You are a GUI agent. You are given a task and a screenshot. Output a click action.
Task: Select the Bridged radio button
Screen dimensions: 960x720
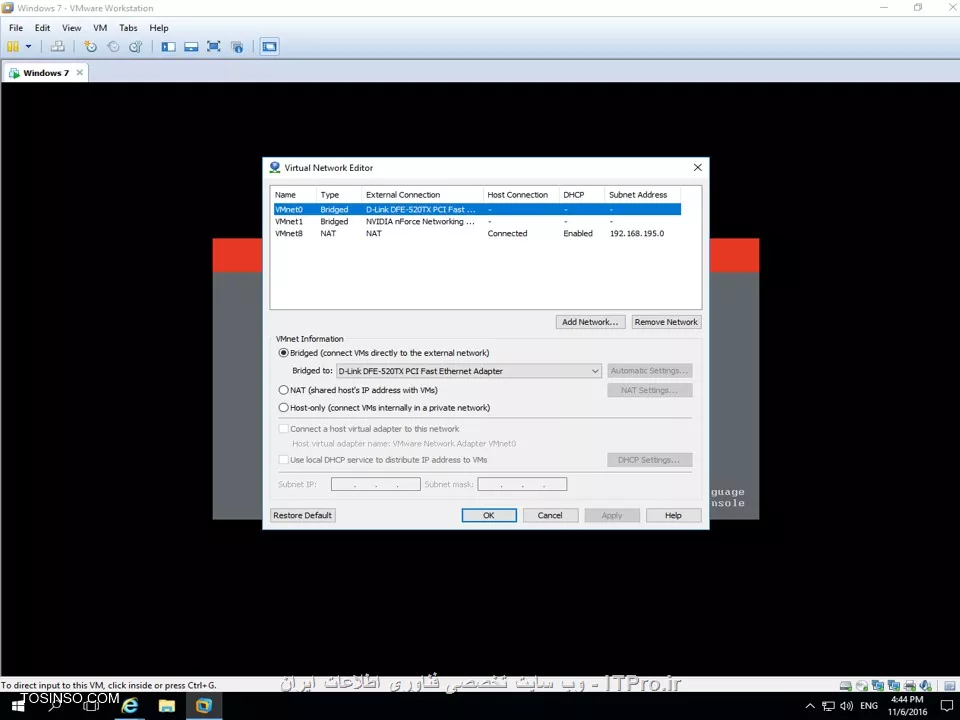(x=283, y=353)
